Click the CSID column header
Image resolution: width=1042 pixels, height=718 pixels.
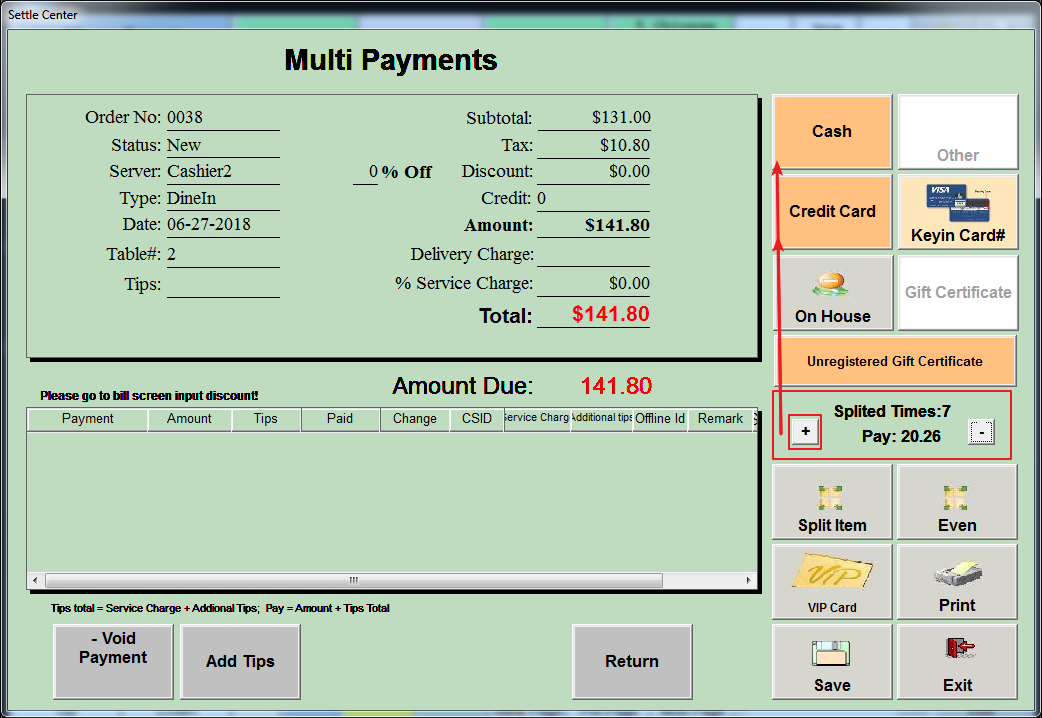(476, 419)
